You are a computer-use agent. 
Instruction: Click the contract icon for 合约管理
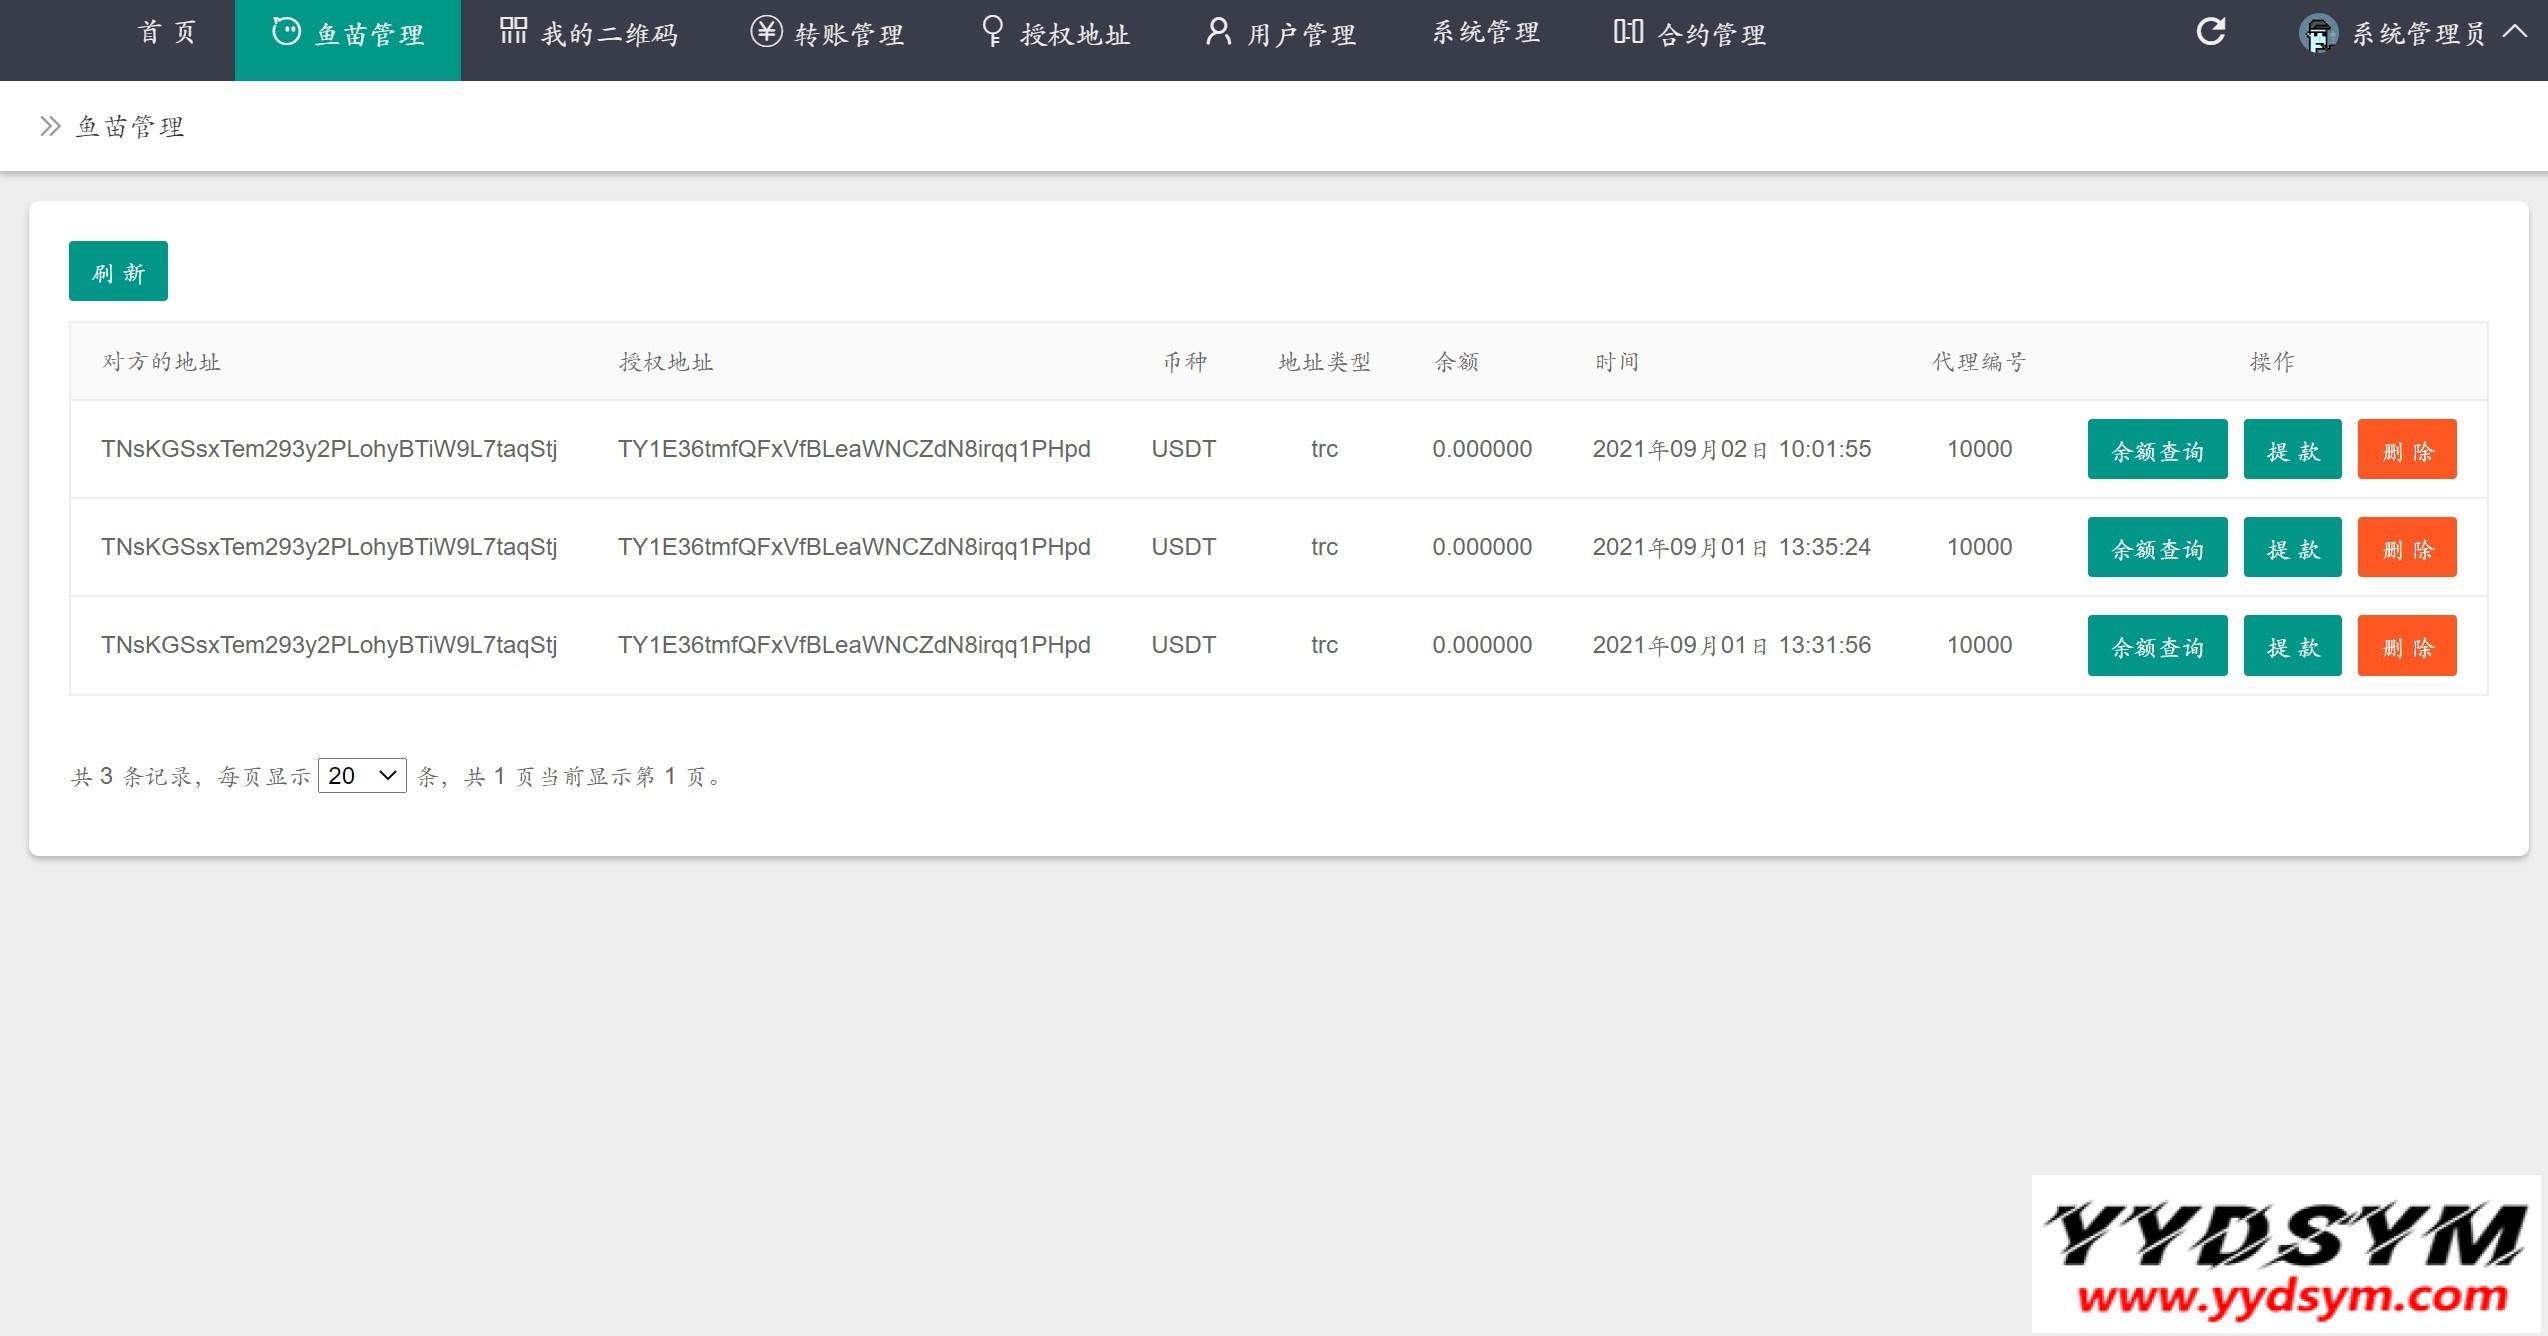(x=1628, y=32)
